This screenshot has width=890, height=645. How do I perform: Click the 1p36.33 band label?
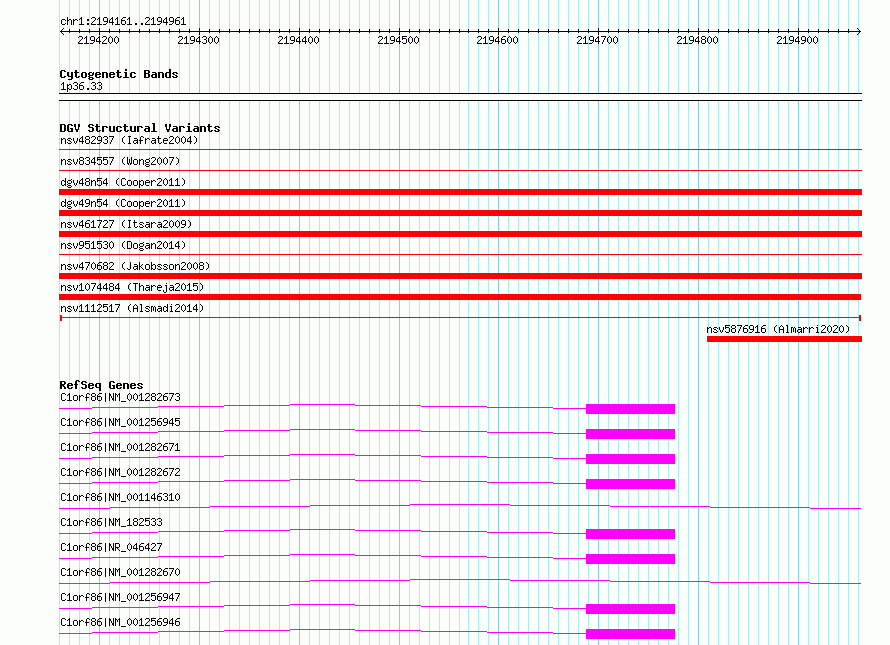point(81,86)
